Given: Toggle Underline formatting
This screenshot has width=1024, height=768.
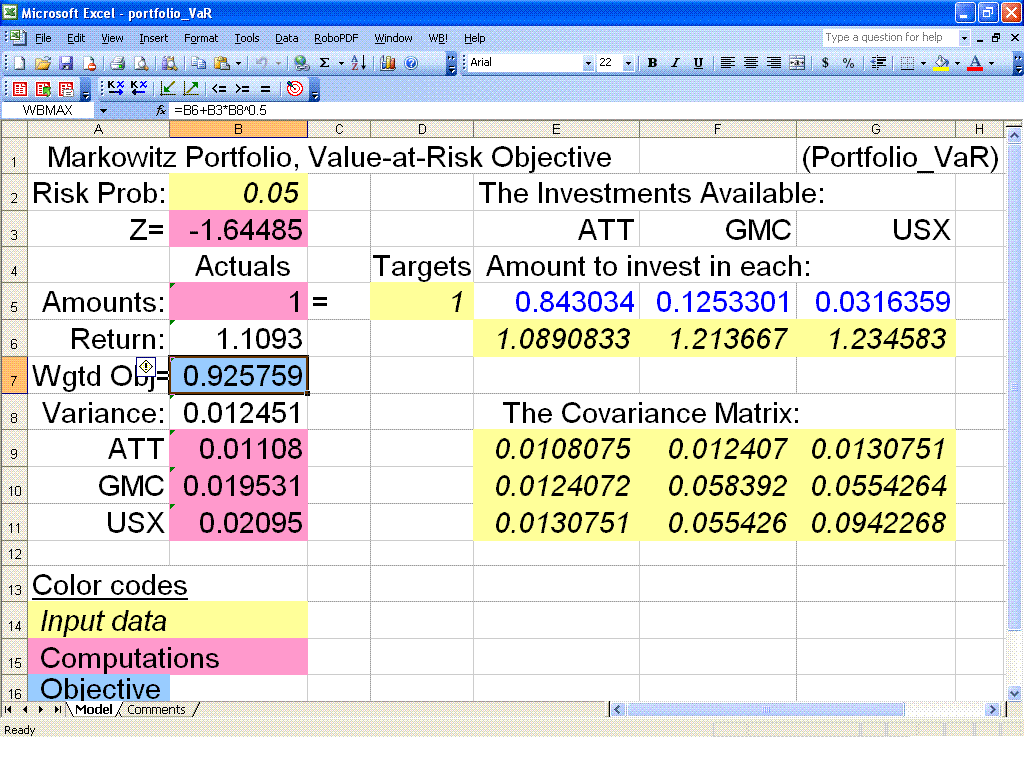Looking at the screenshot, I should point(698,63).
